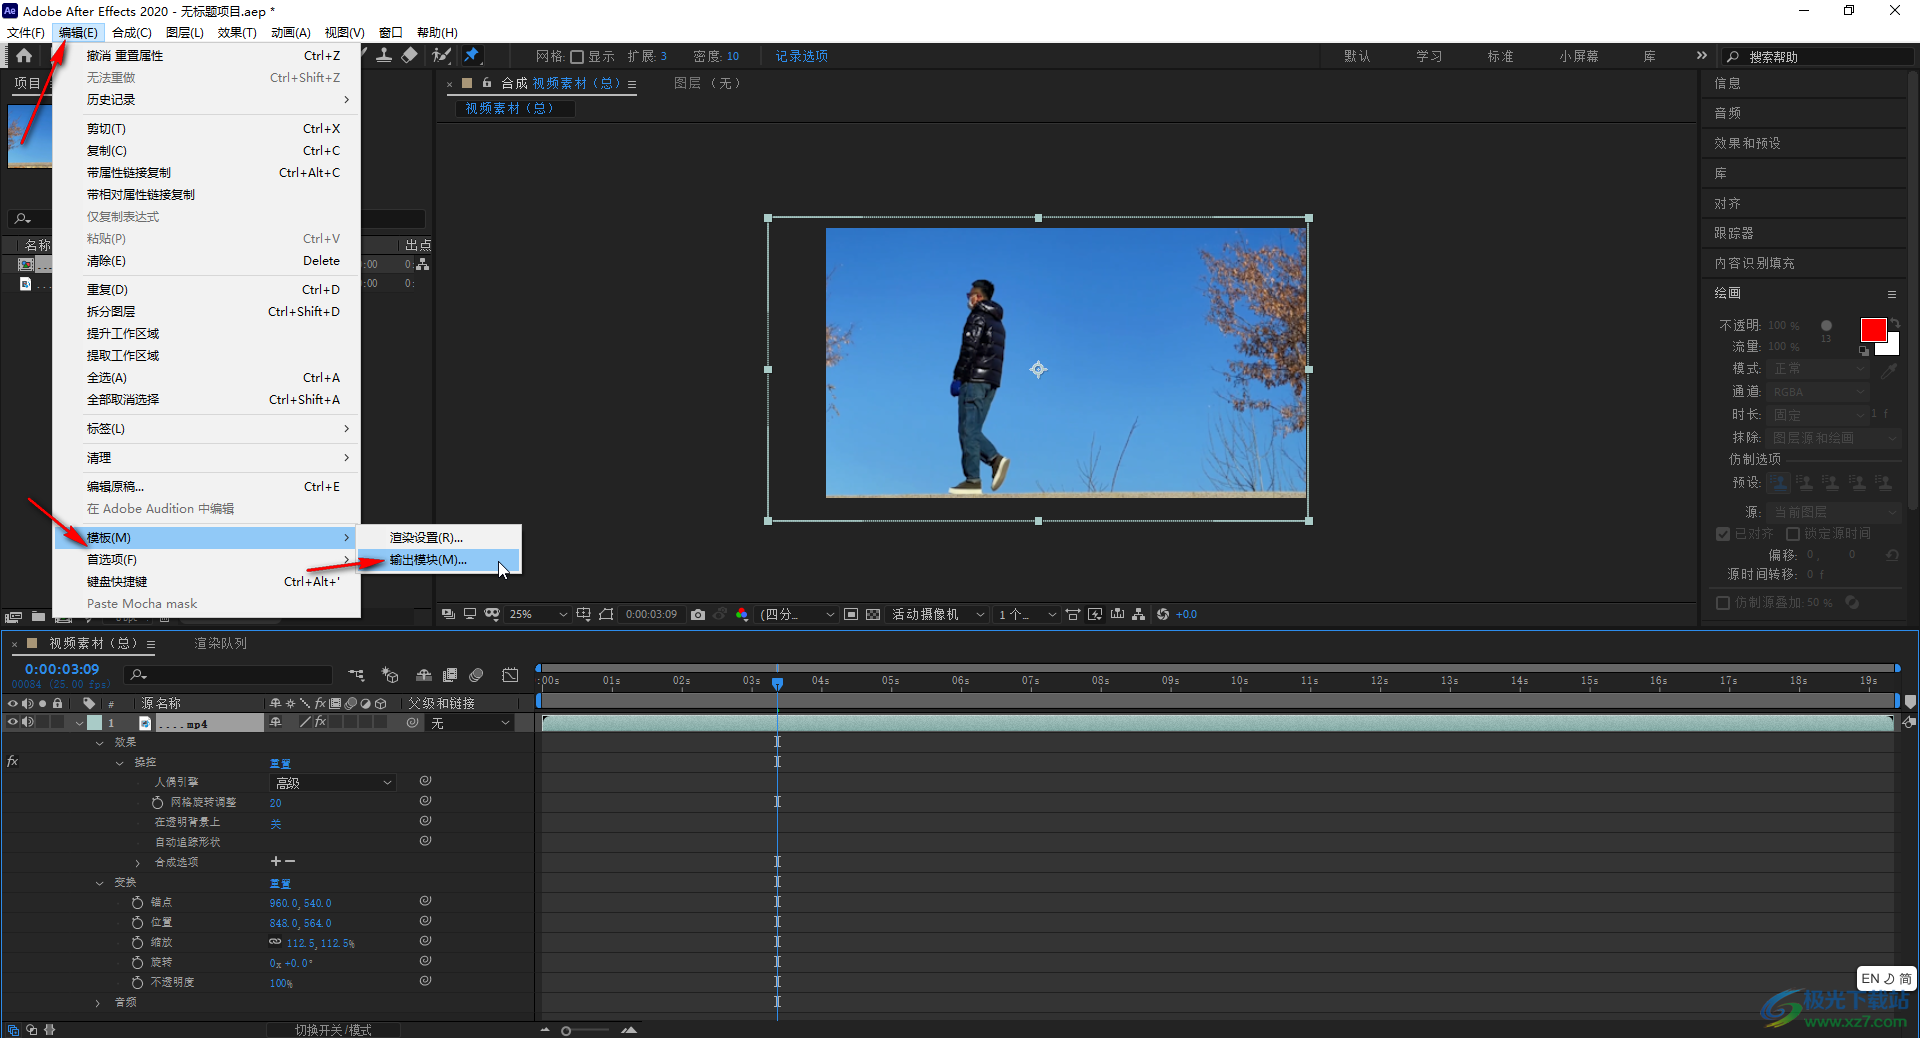This screenshot has width=1920, height=1038.
Task: Enable the grid 显示 checkbox
Action: click(x=577, y=57)
